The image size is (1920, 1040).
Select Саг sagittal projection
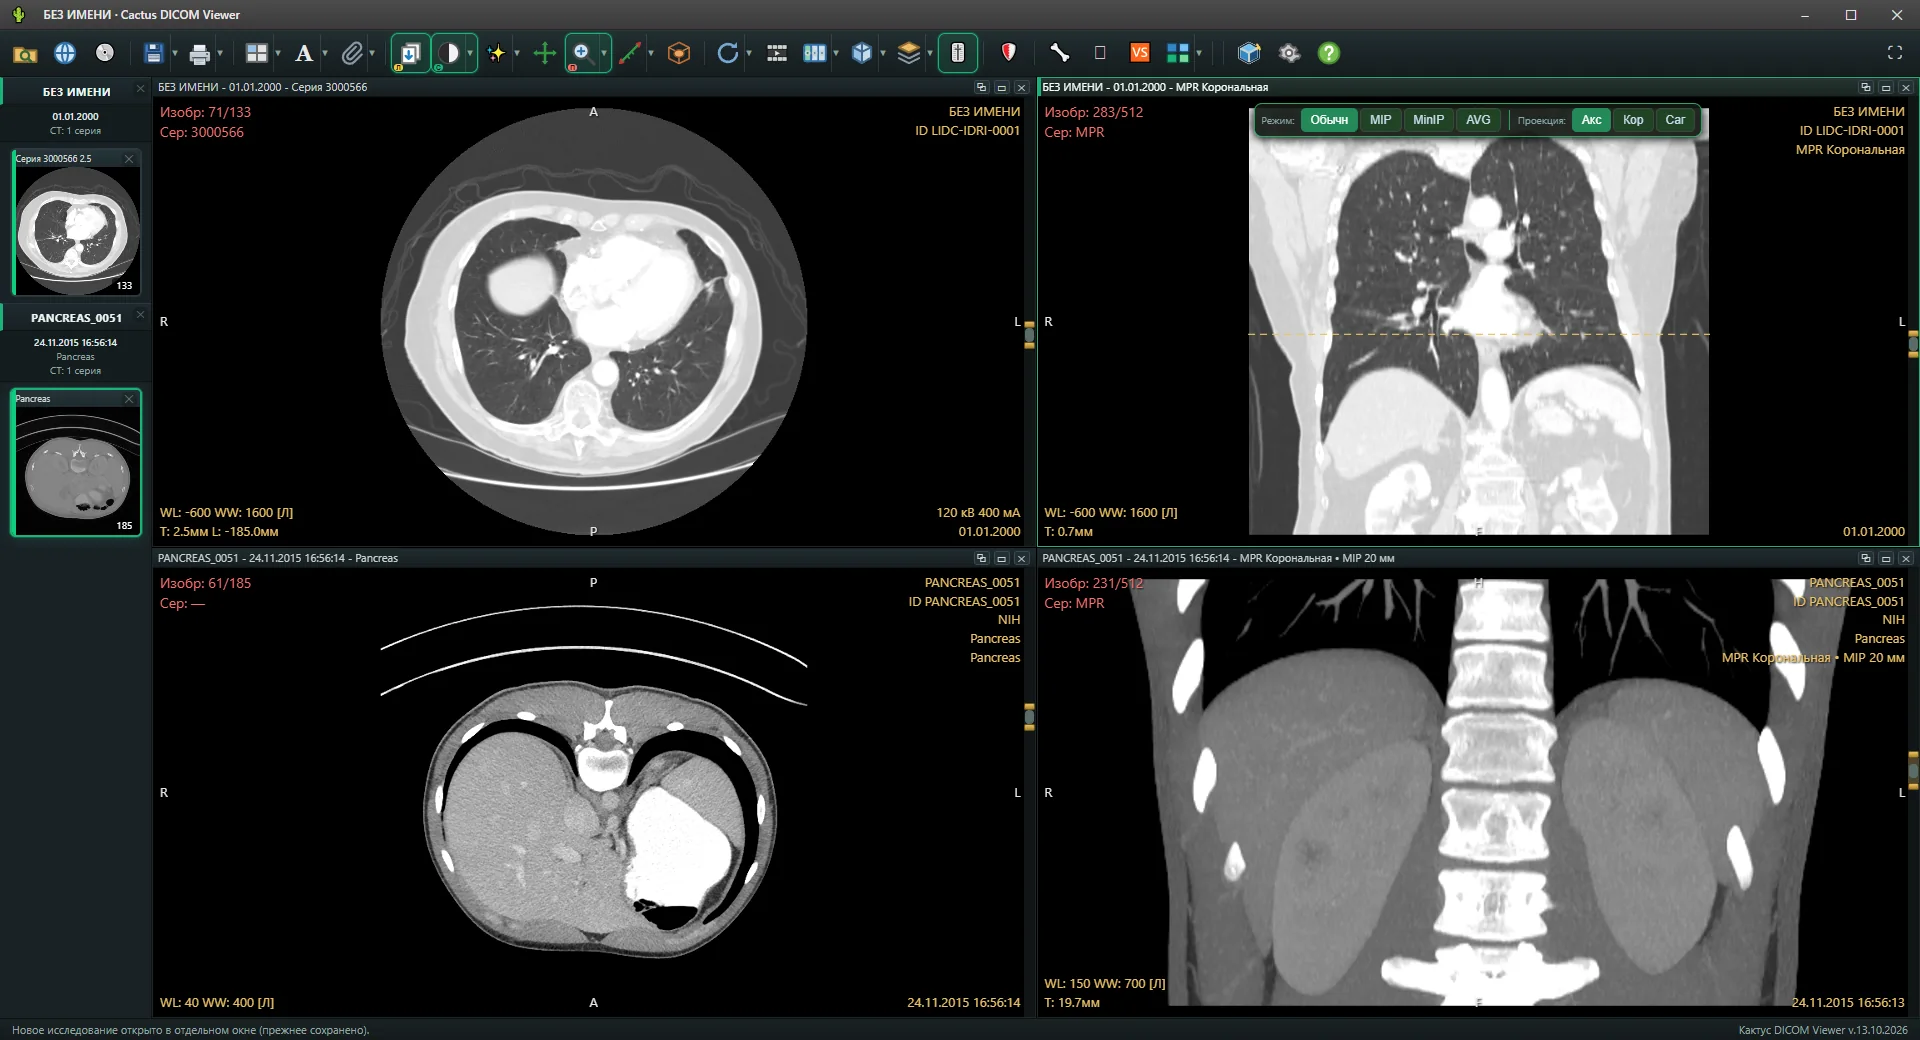pos(1675,120)
